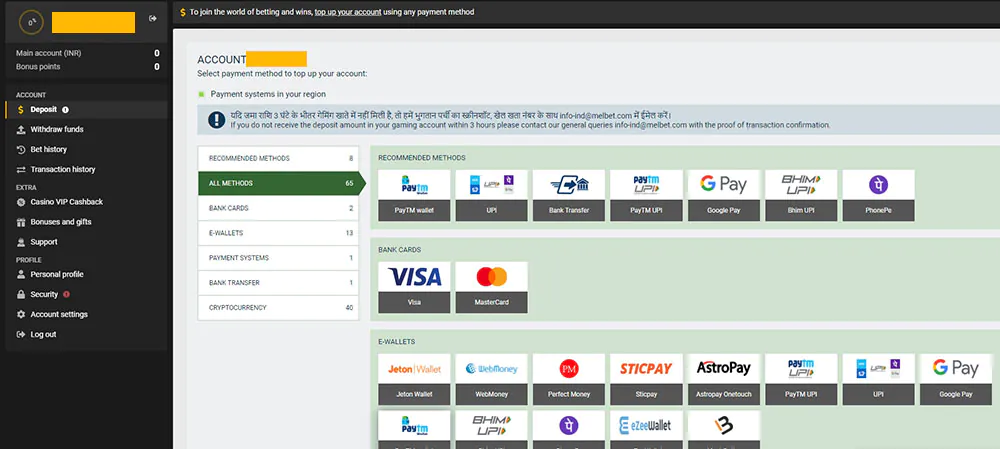Viewport: 1000px width, 449px height.
Task: Open Transaction history page
Action: point(62,170)
